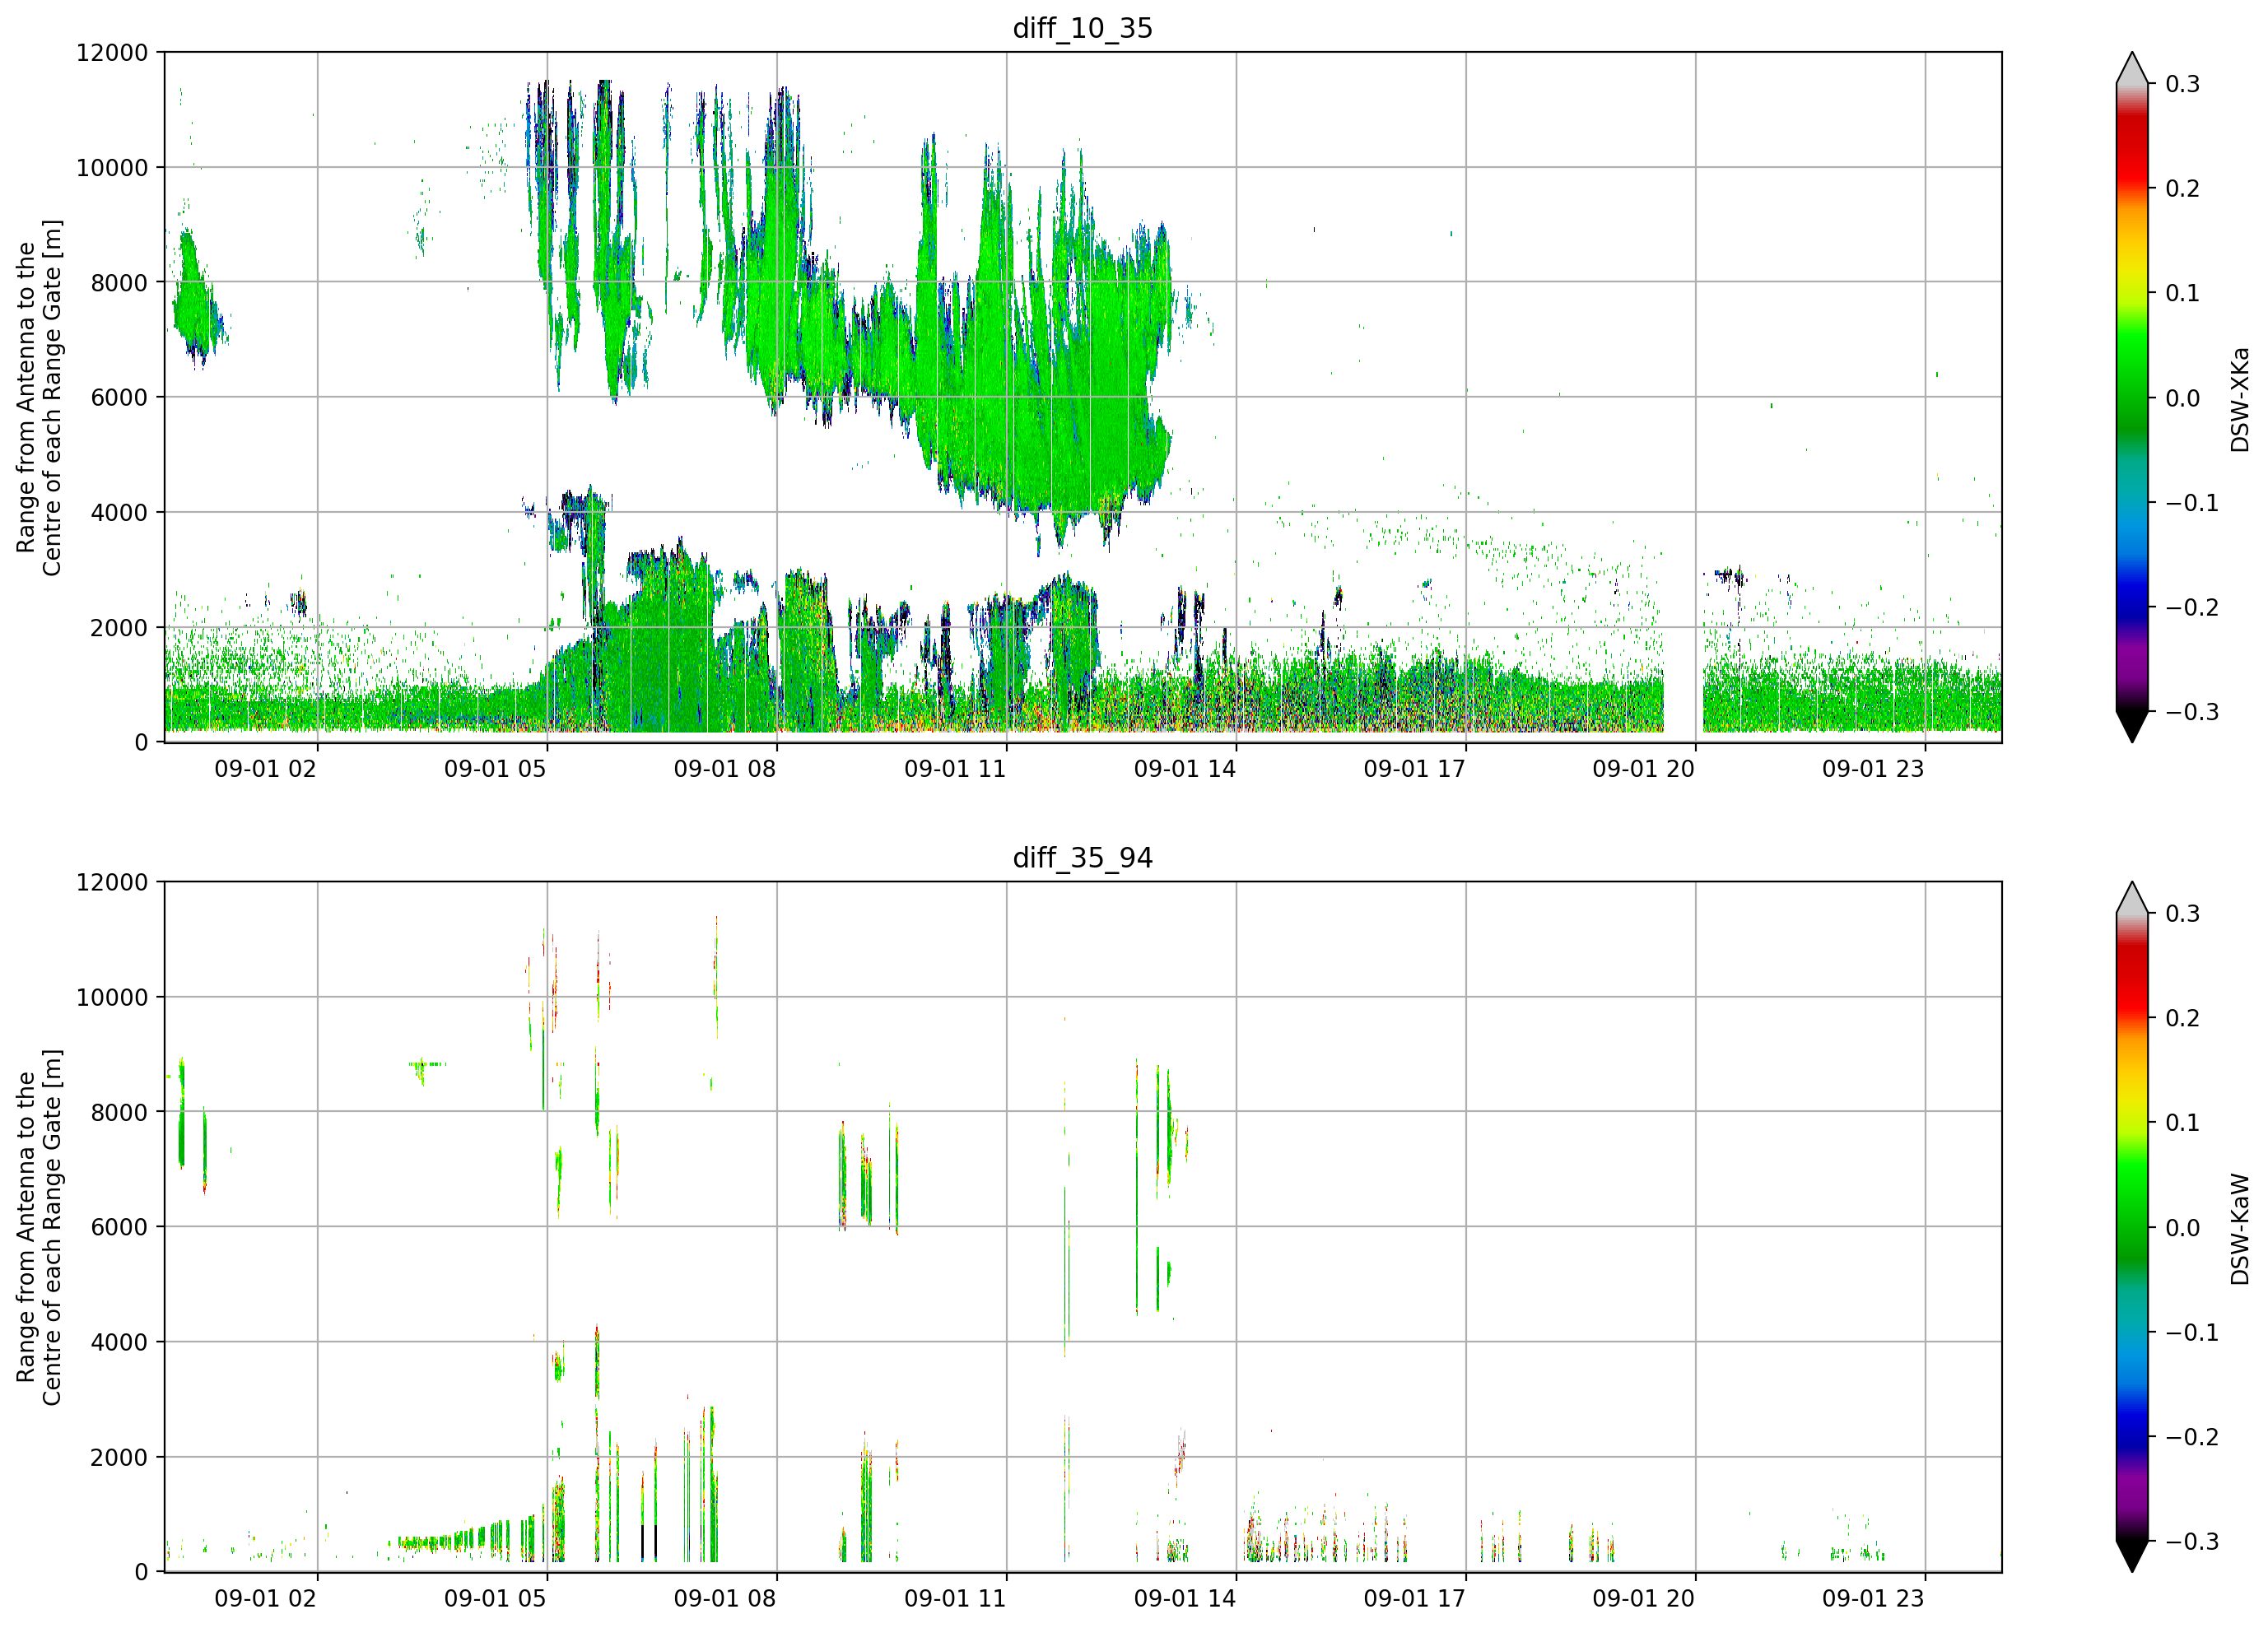The width and height of the screenshot is (2268, 1628).
Task: Click the −0.2 tick on DSW-KaW colorbar
Action: tap(2192, 1437)
